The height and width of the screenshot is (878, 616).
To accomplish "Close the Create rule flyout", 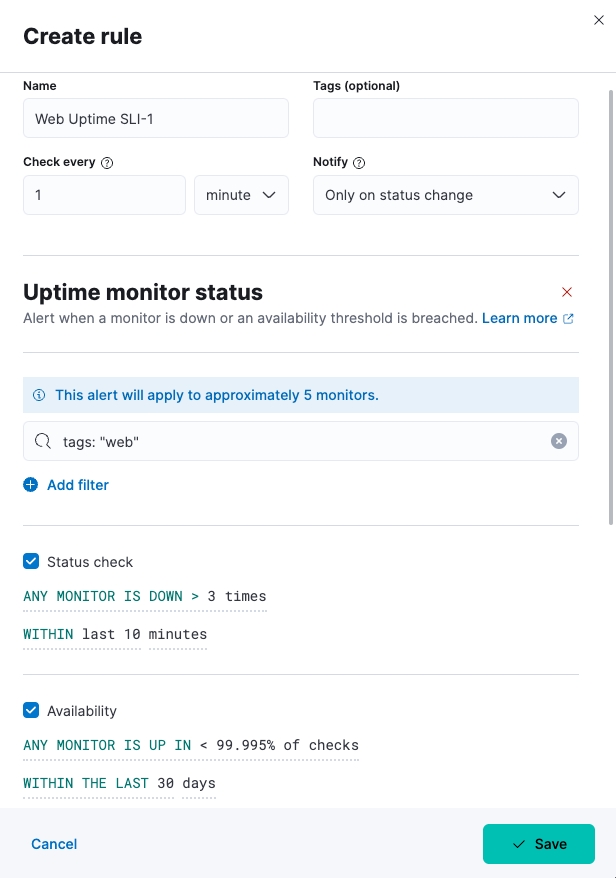I will (599, 20).
